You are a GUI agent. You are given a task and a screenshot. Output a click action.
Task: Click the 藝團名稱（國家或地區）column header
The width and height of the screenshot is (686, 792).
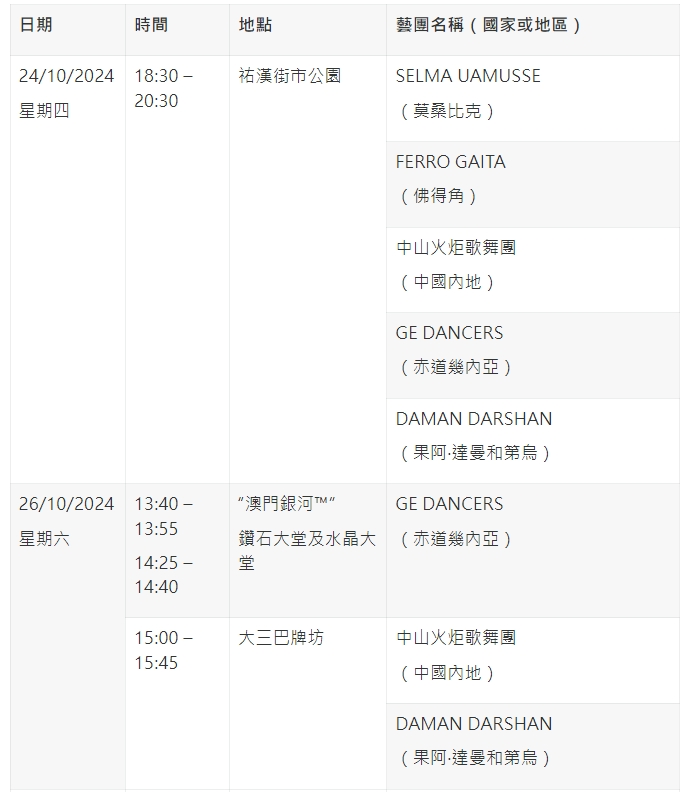tap(533, 30)
